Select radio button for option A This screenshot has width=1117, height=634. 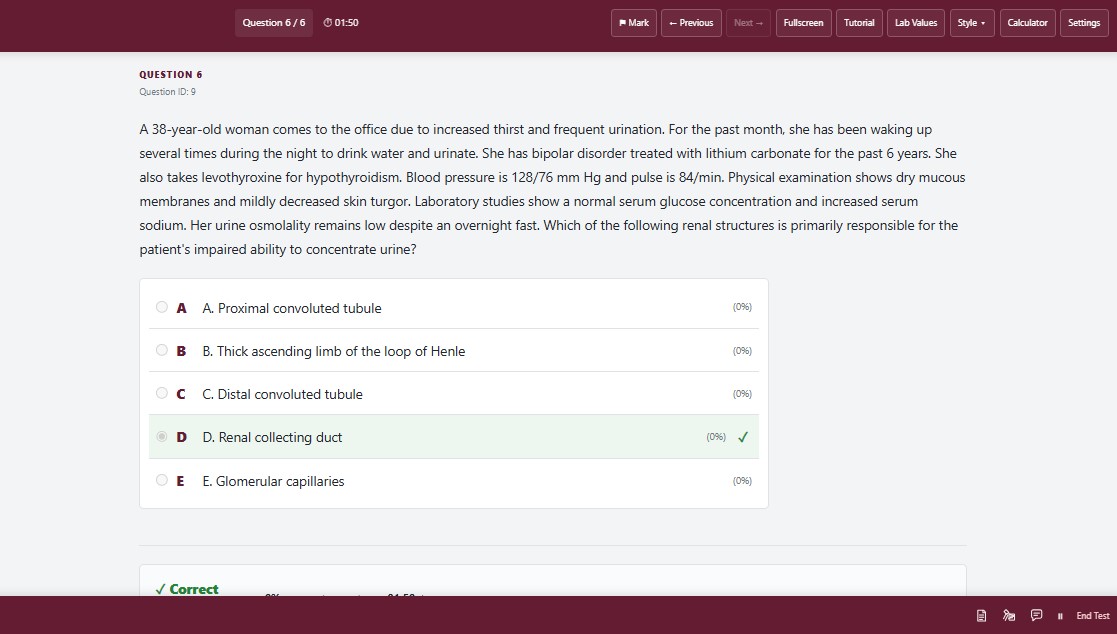click(x=162, y=307)
